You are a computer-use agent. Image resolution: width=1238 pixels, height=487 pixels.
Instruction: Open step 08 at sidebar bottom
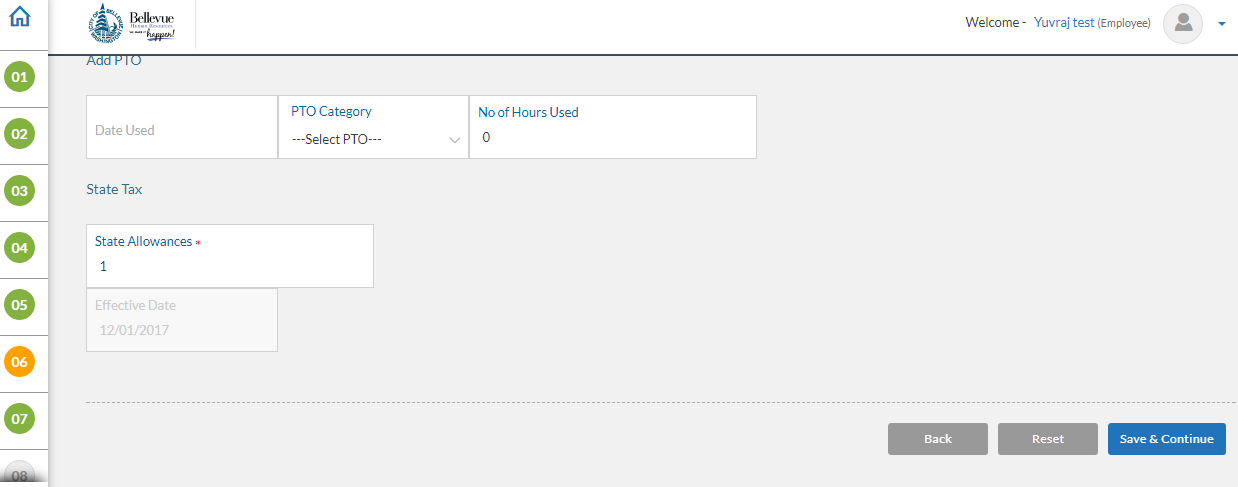[x=19, y=474]
